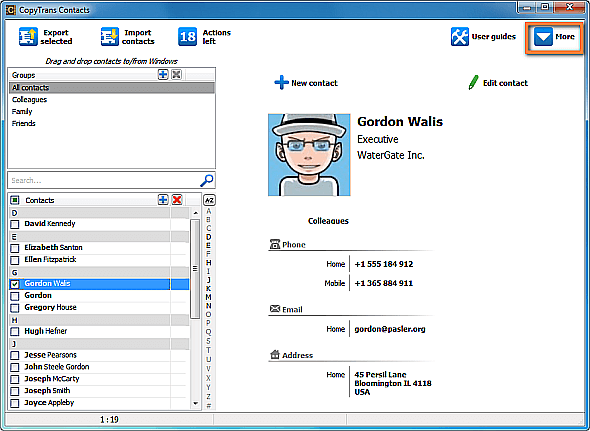
Task: Open the More dropdown menu
Action: pos(554,37)
